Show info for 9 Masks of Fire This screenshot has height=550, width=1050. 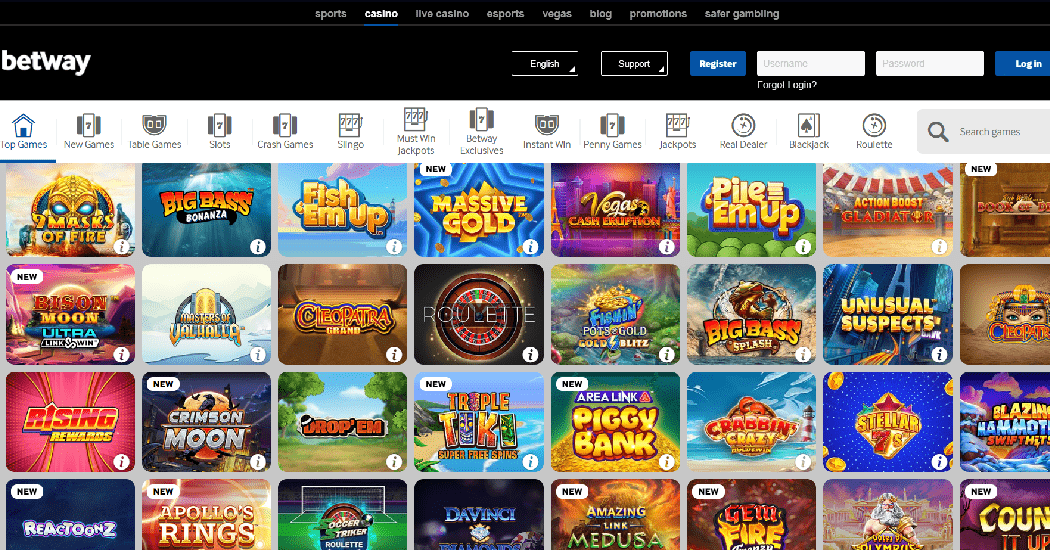coord(121,247)
